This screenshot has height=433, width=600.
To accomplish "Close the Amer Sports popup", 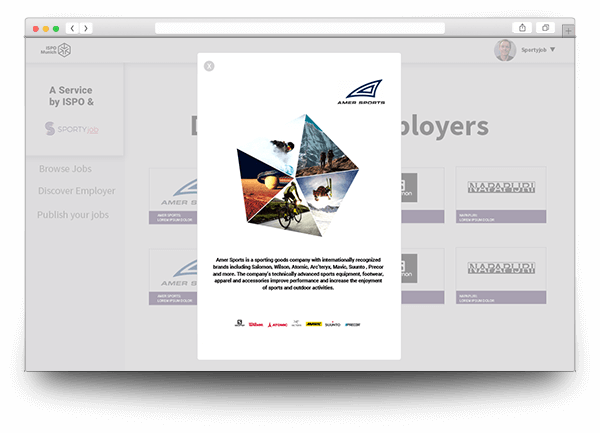I will 209,66.
